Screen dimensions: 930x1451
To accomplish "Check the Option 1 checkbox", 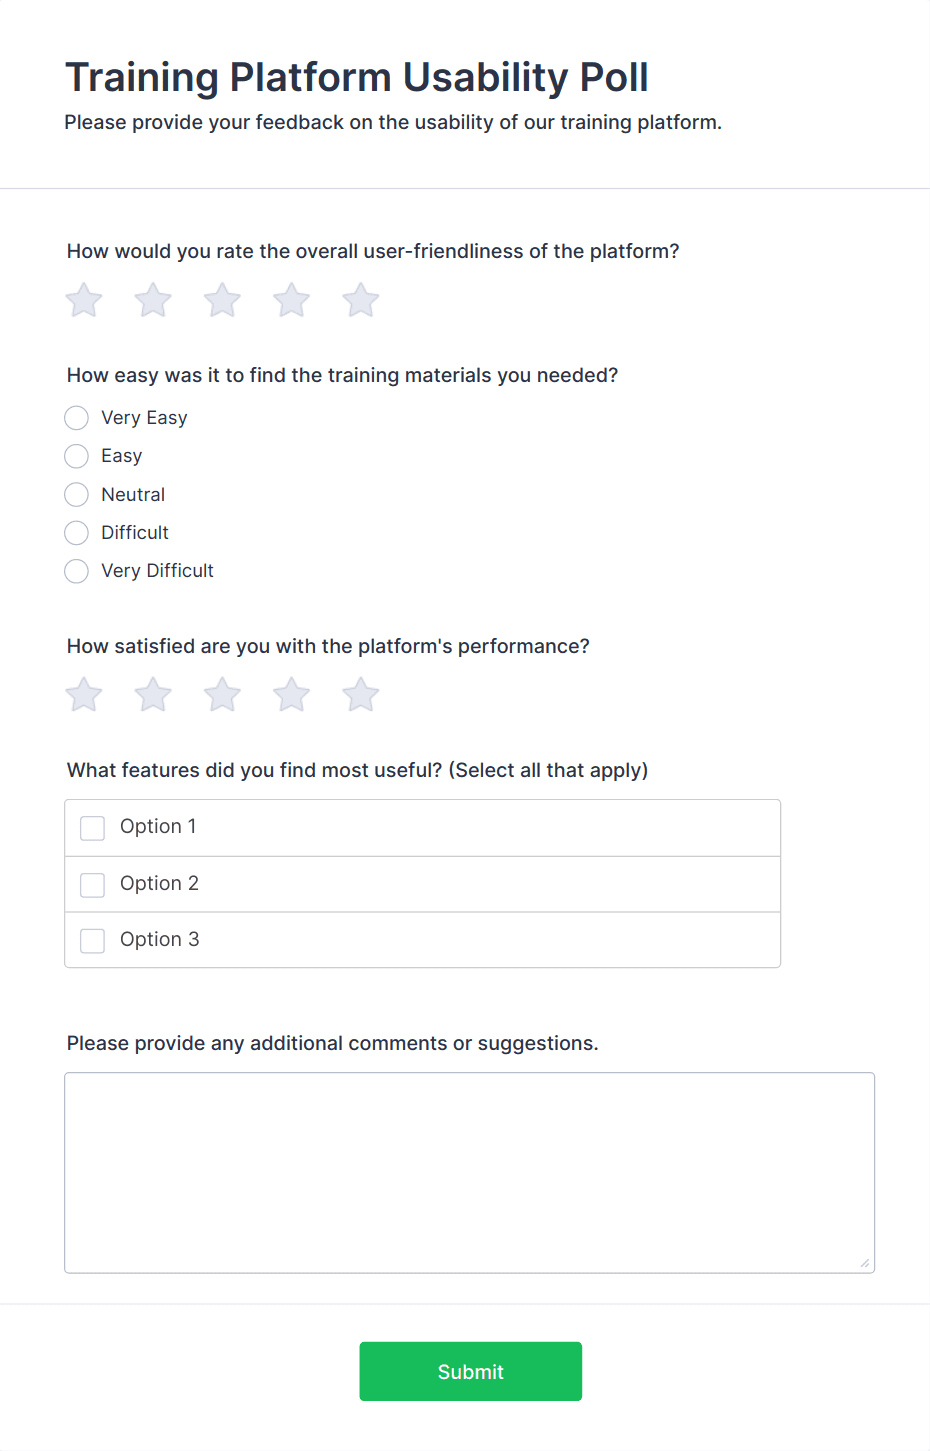I will click(93, 828).
